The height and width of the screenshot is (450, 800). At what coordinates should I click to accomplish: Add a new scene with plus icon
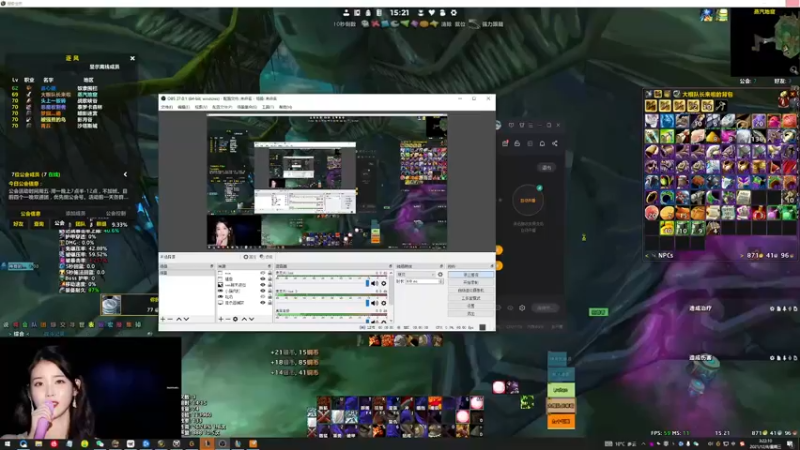point(163,319)
